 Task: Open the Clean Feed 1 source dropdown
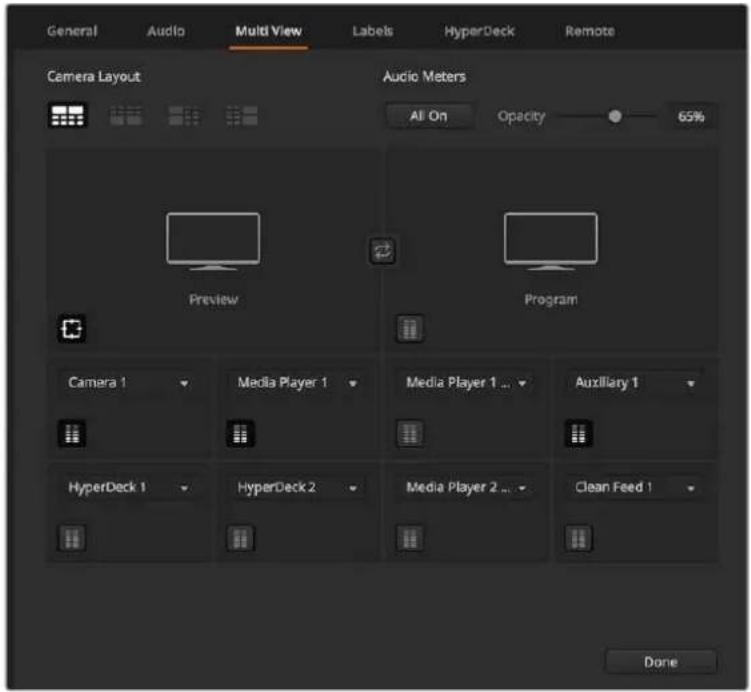tap(635, 488)
